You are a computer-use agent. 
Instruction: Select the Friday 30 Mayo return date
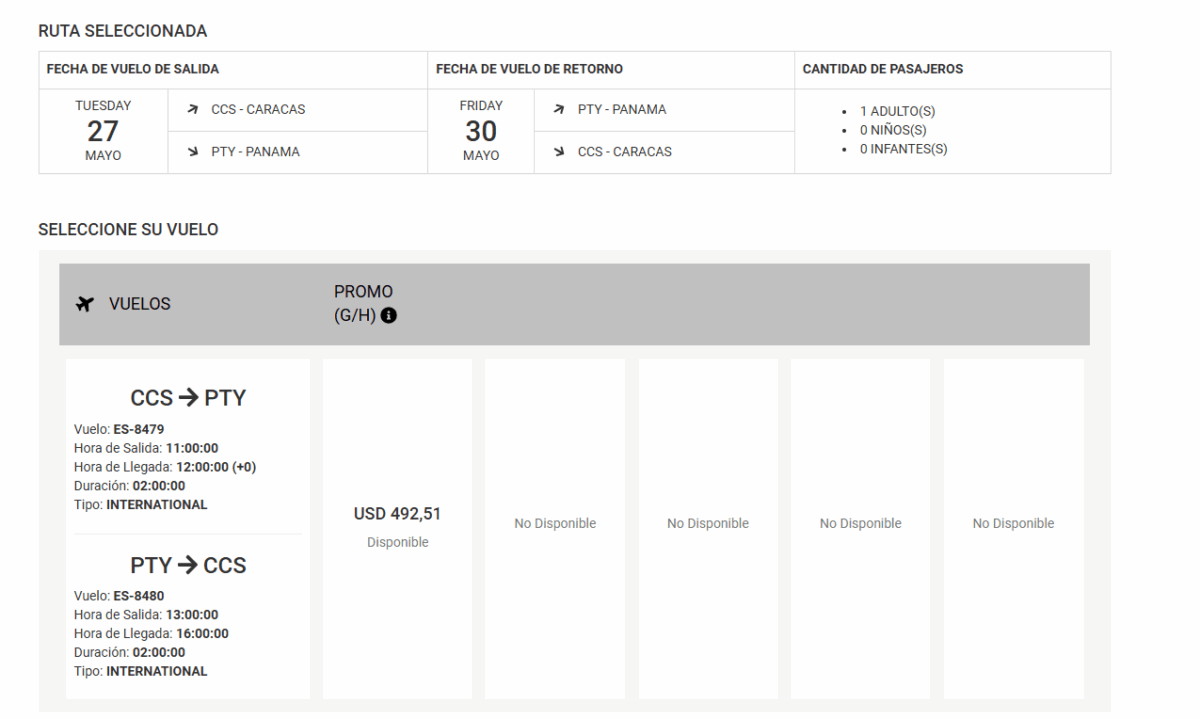(480, 131)
